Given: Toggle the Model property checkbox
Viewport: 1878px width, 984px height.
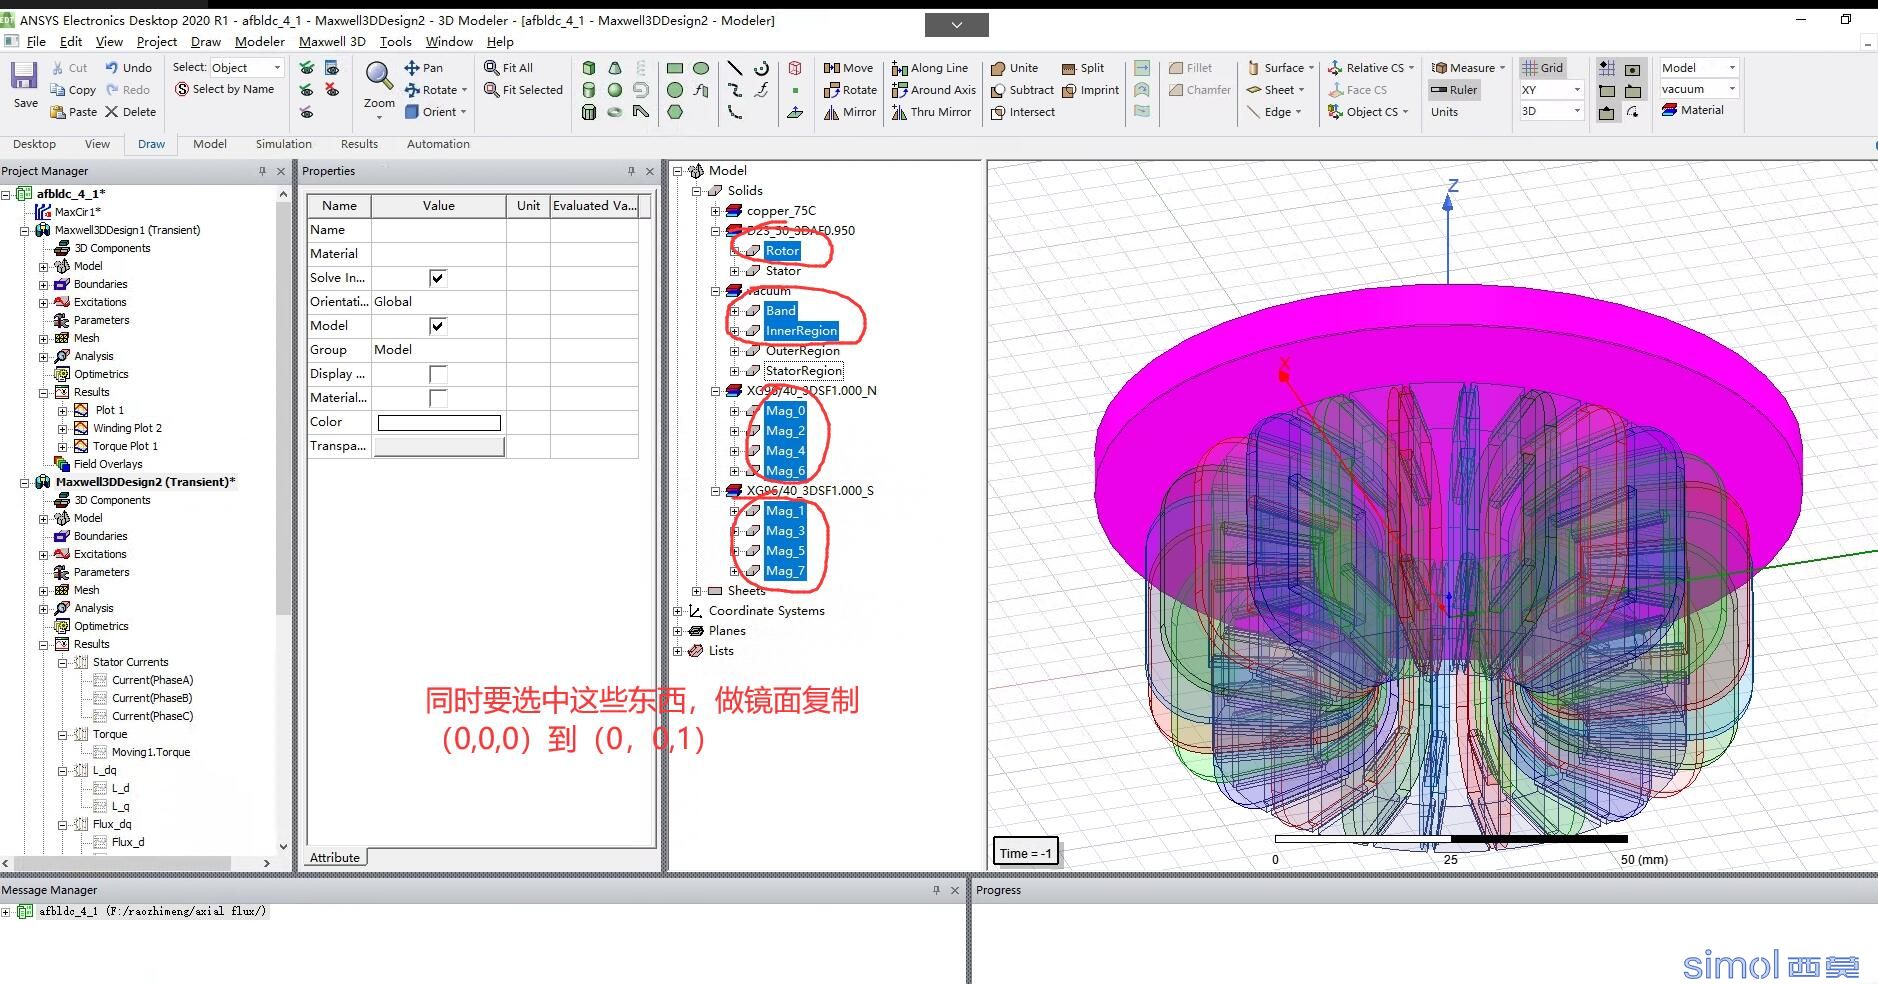Looking at the screenshot, I should pos(437,326).
